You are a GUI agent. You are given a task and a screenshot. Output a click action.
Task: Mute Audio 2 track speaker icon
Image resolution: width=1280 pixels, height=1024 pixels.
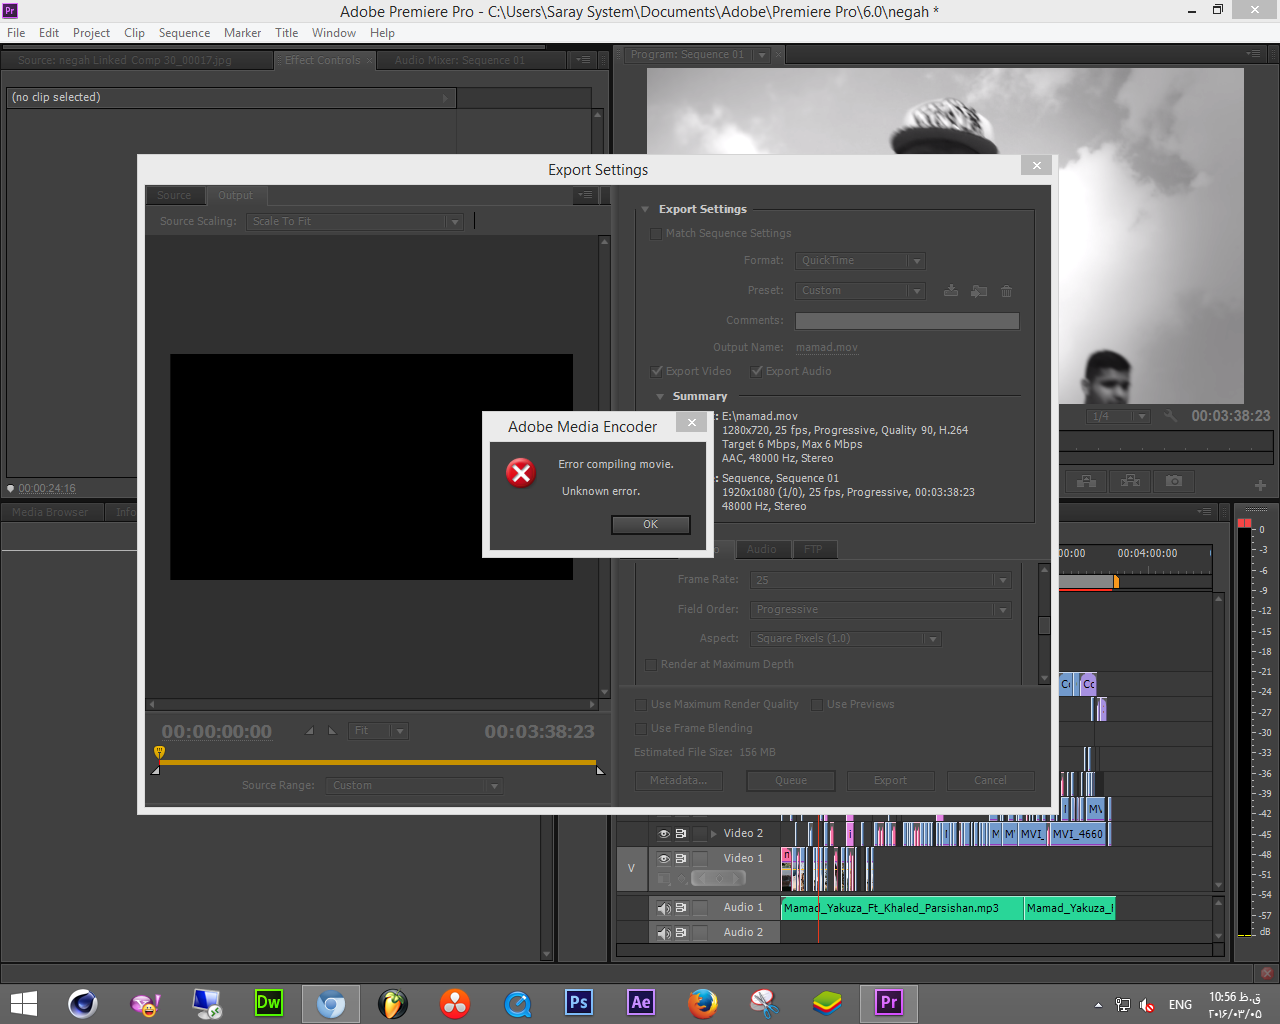click(663, 933)
